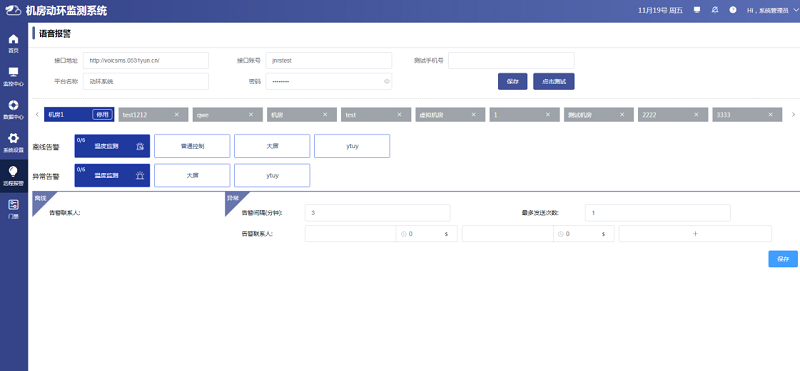Toggle offline alarm siren on temperature monitoring
This screenshot has width=800, height=371.
pyautogui.click(x=140, y=146)
